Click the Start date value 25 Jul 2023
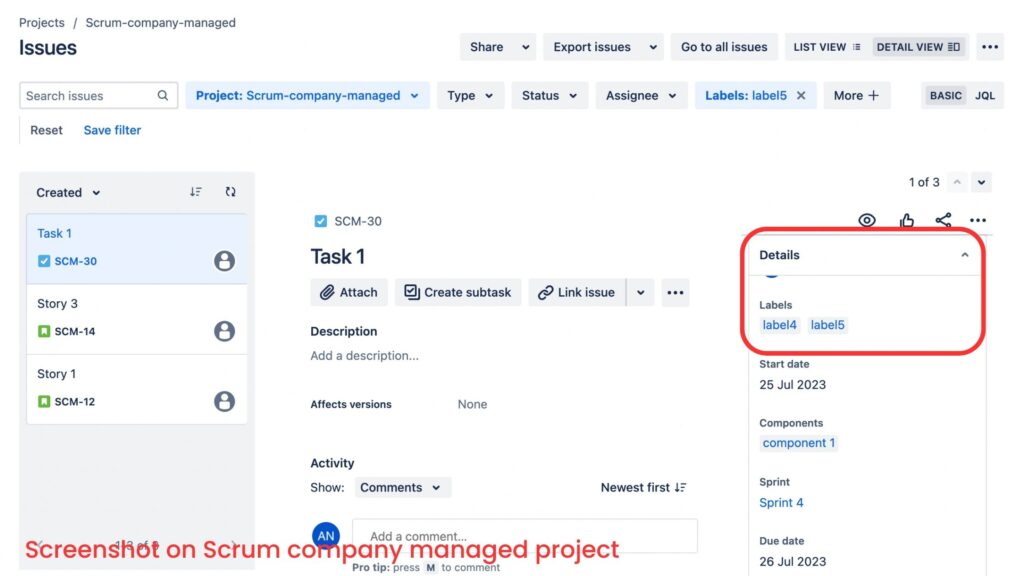Image resolution: width=1024 pixels, height=576 pixels. point(792,385)
